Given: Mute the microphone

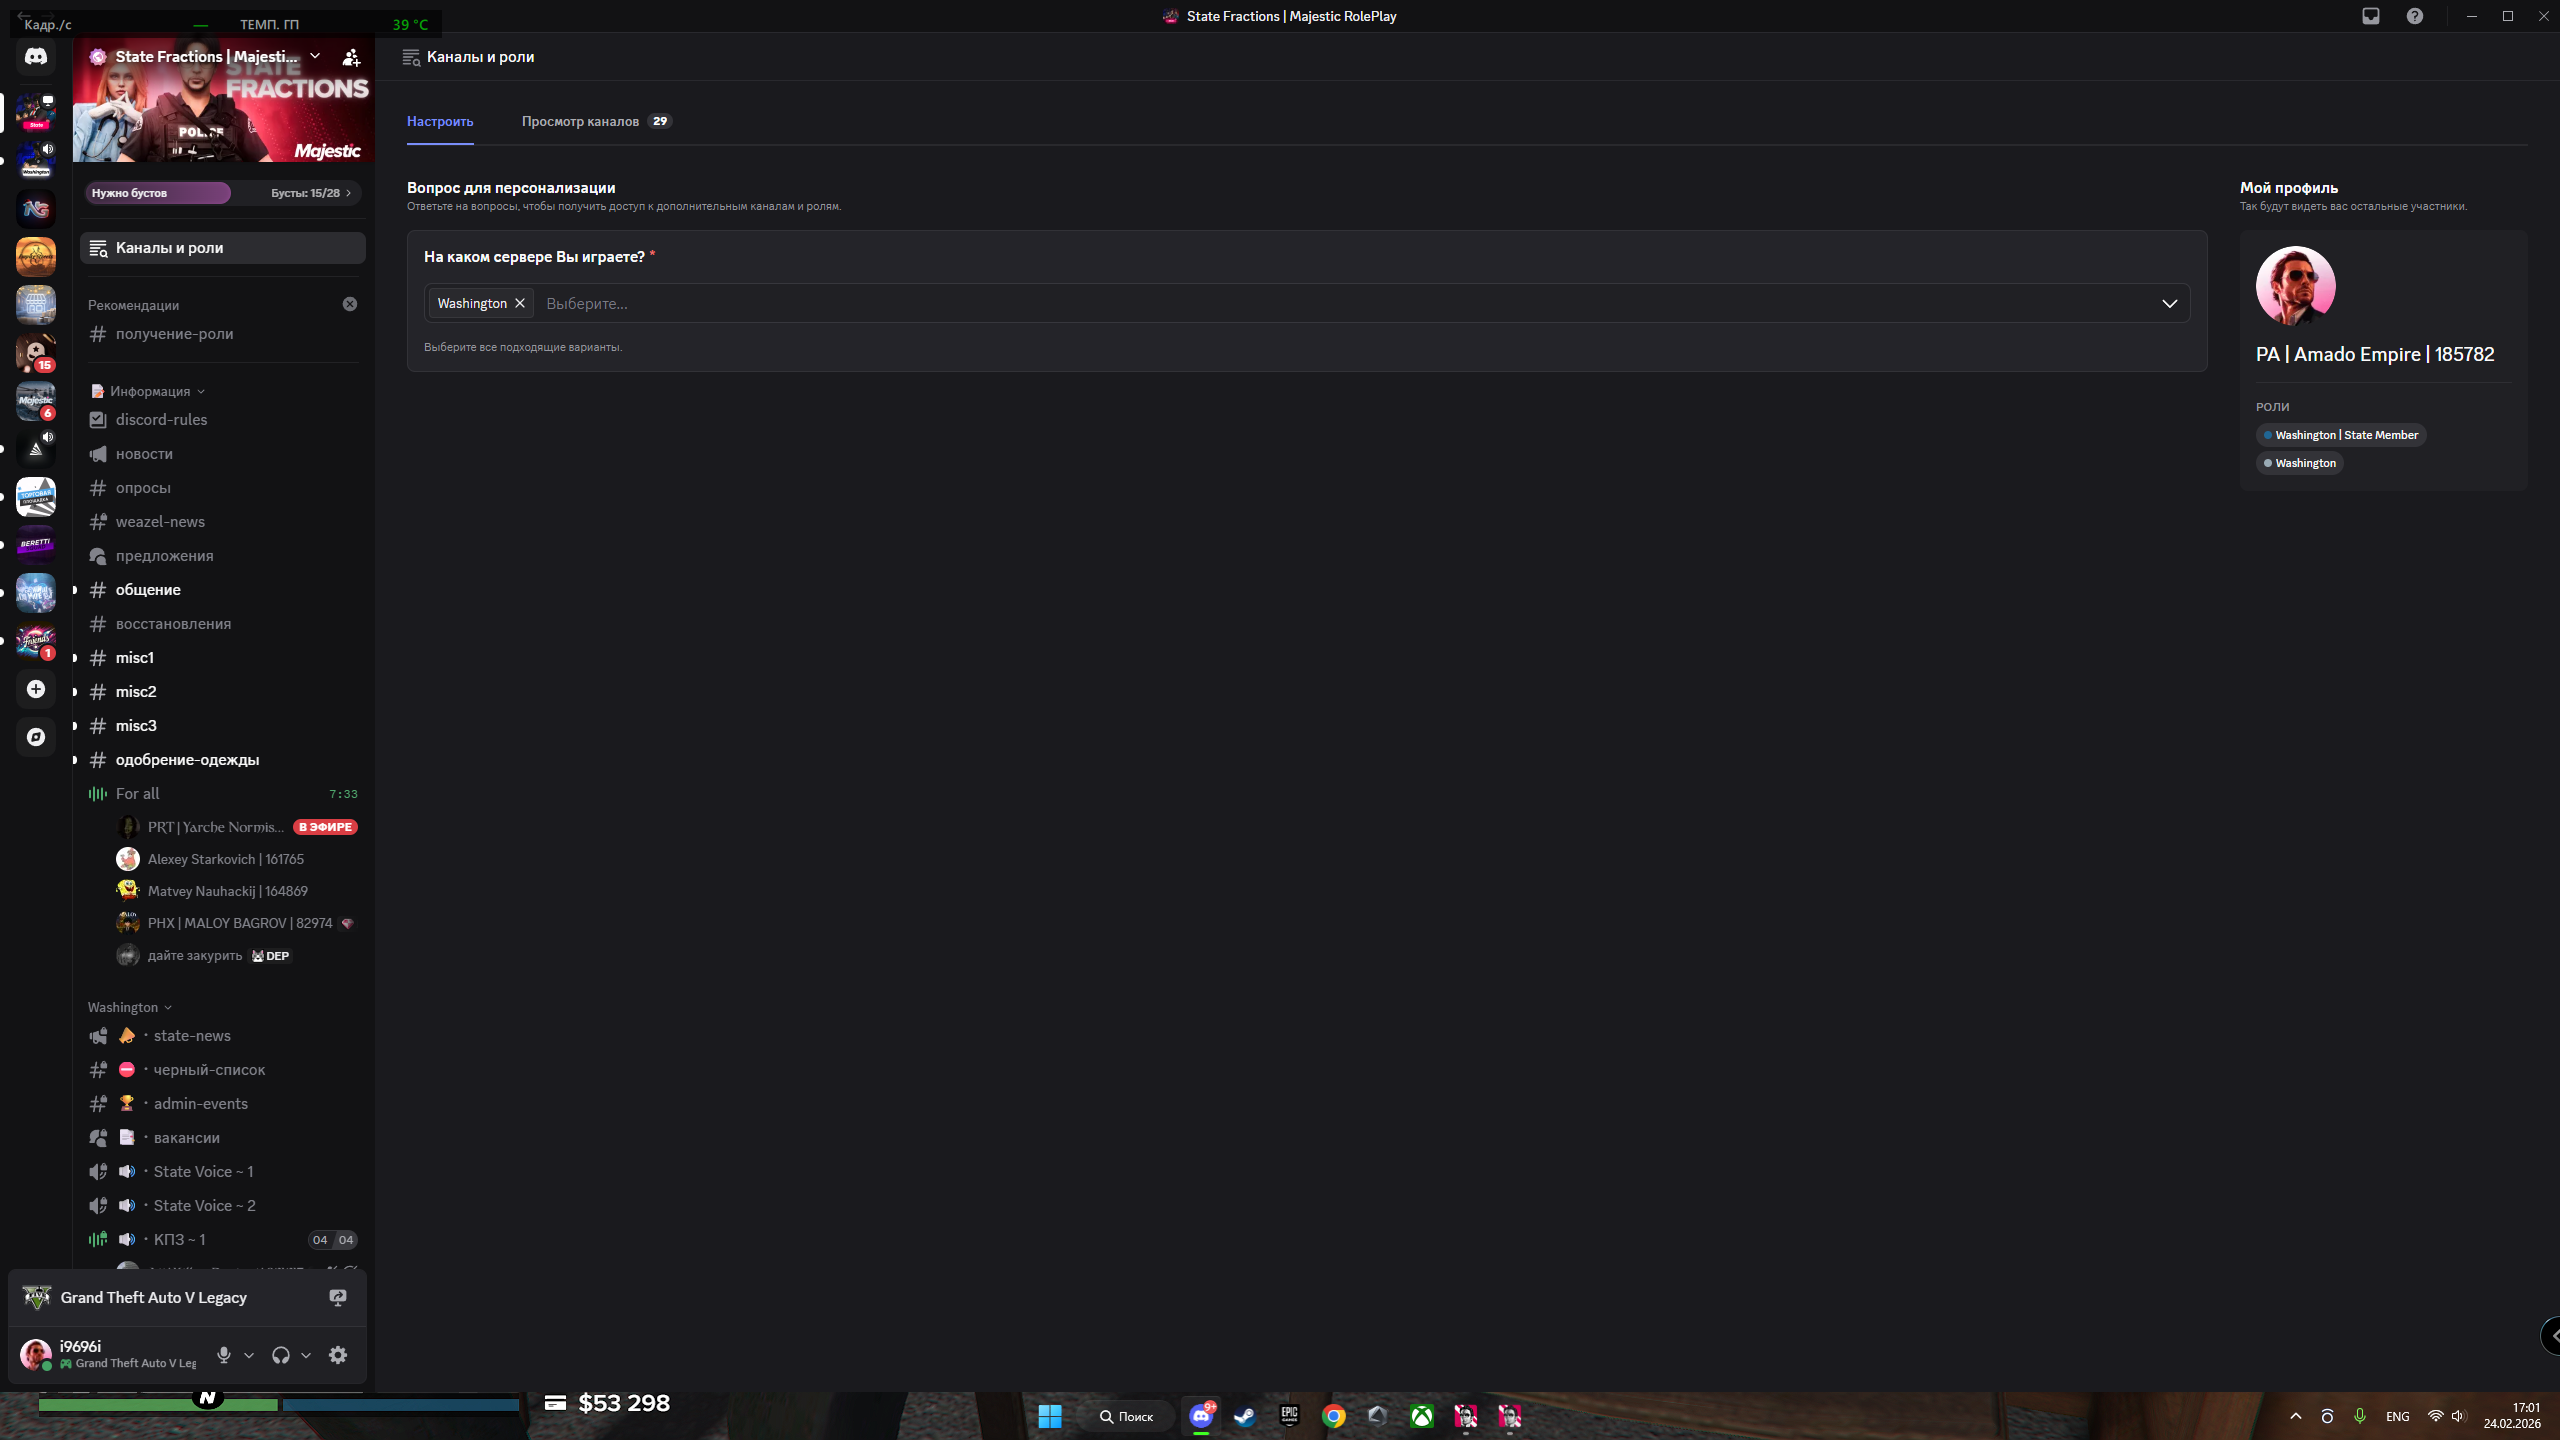Looking at the screenshot, I should tap(224, 1355).
